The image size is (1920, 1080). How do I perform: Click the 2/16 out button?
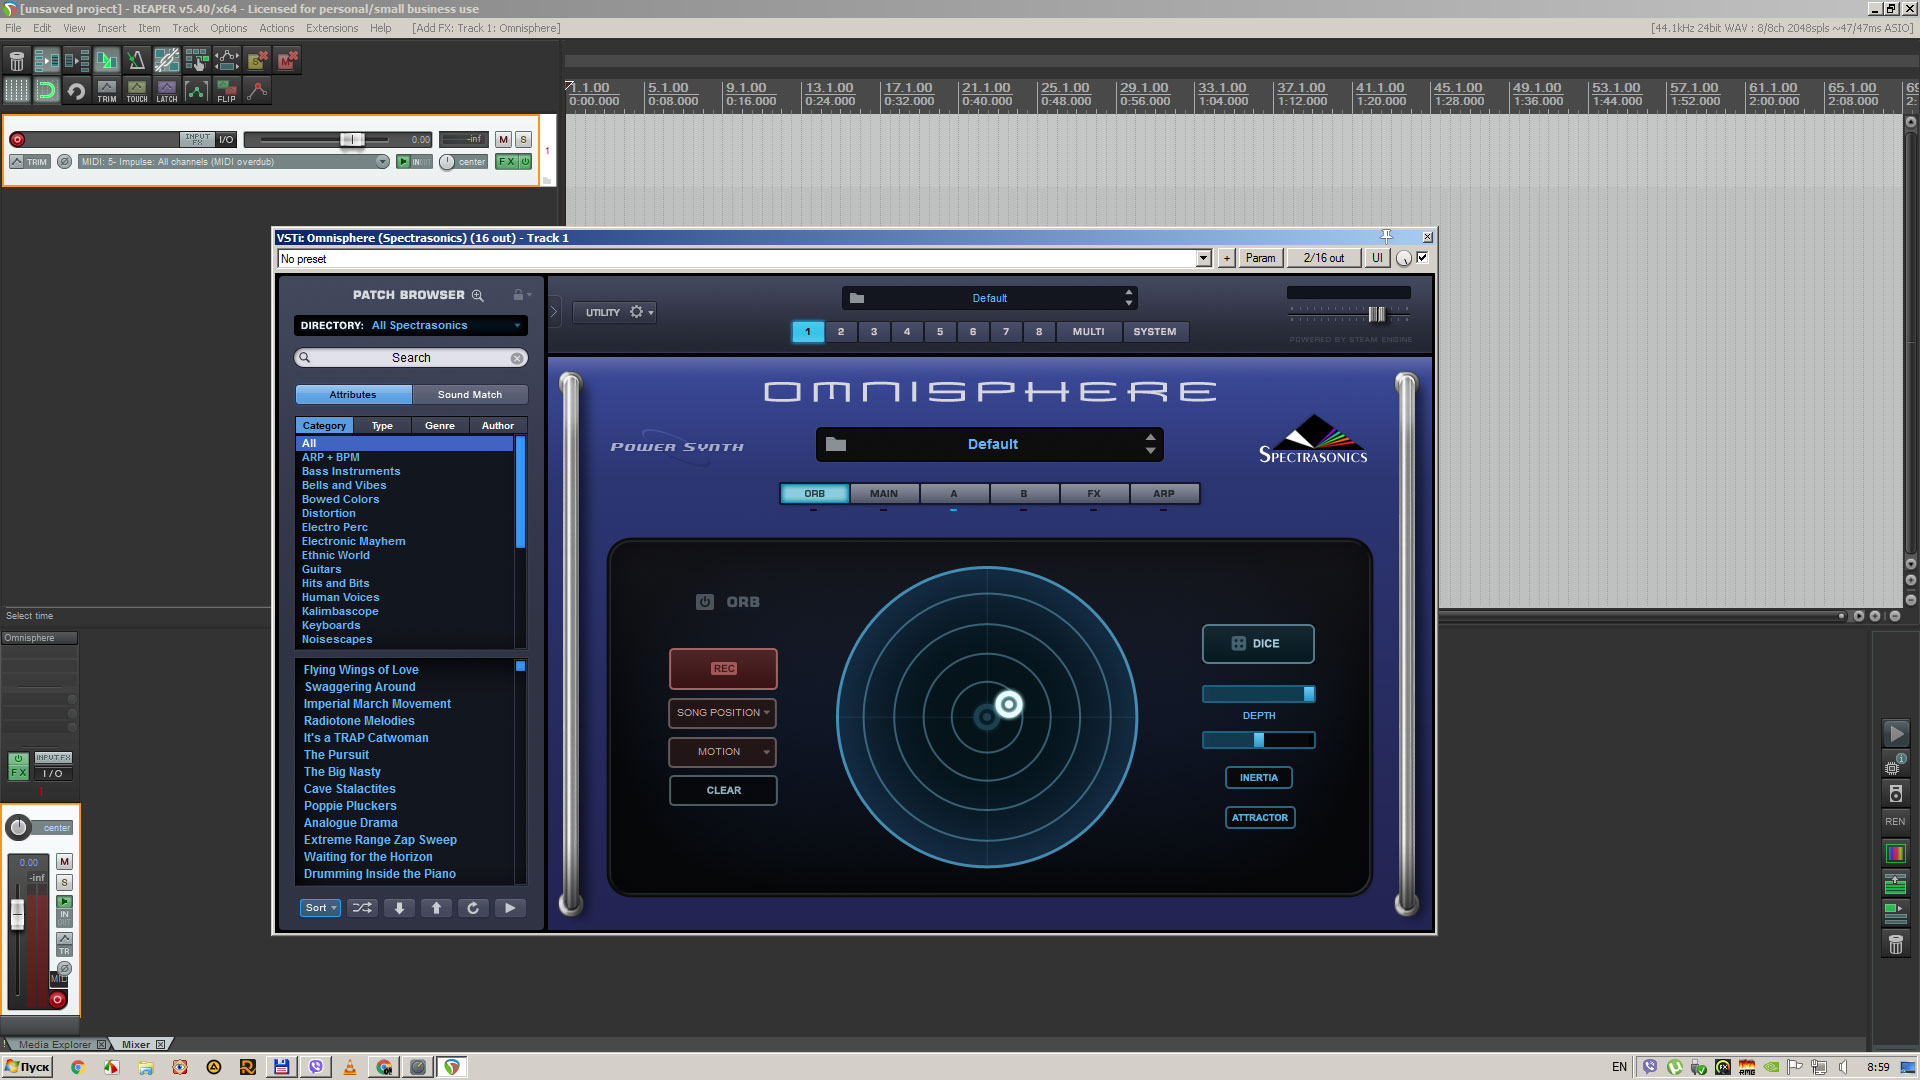coord(1323,258)
